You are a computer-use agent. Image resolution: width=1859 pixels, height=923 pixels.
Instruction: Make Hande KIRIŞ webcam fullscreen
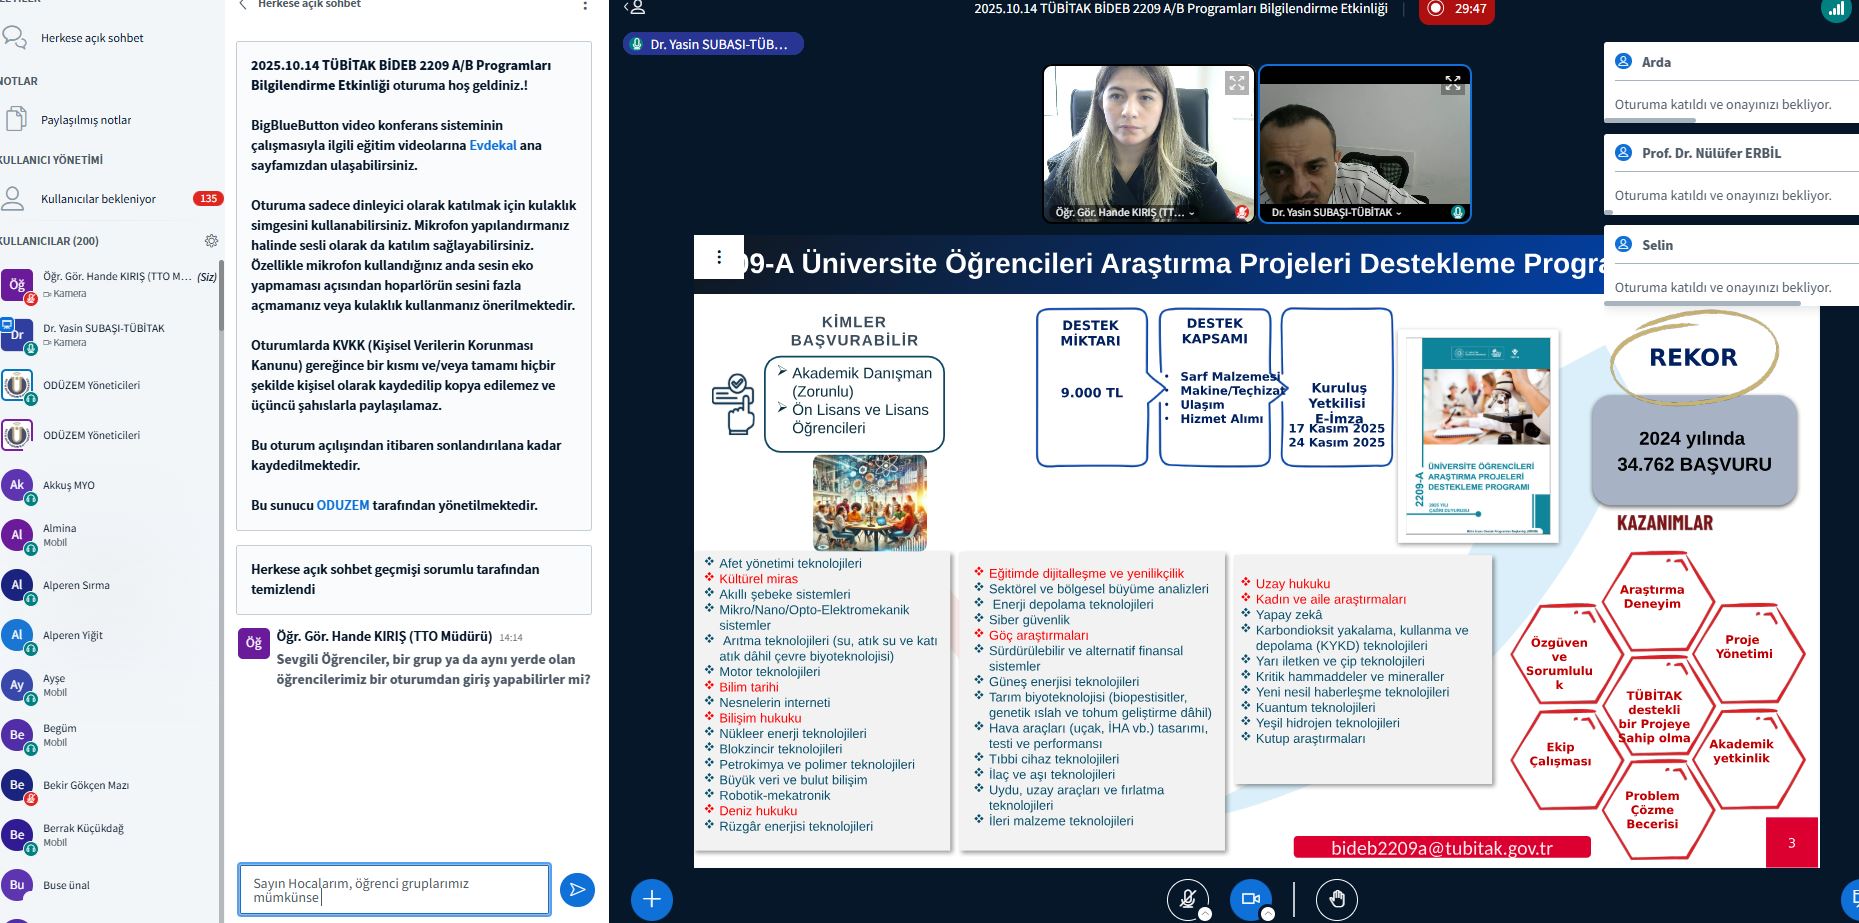point(1237,83)
